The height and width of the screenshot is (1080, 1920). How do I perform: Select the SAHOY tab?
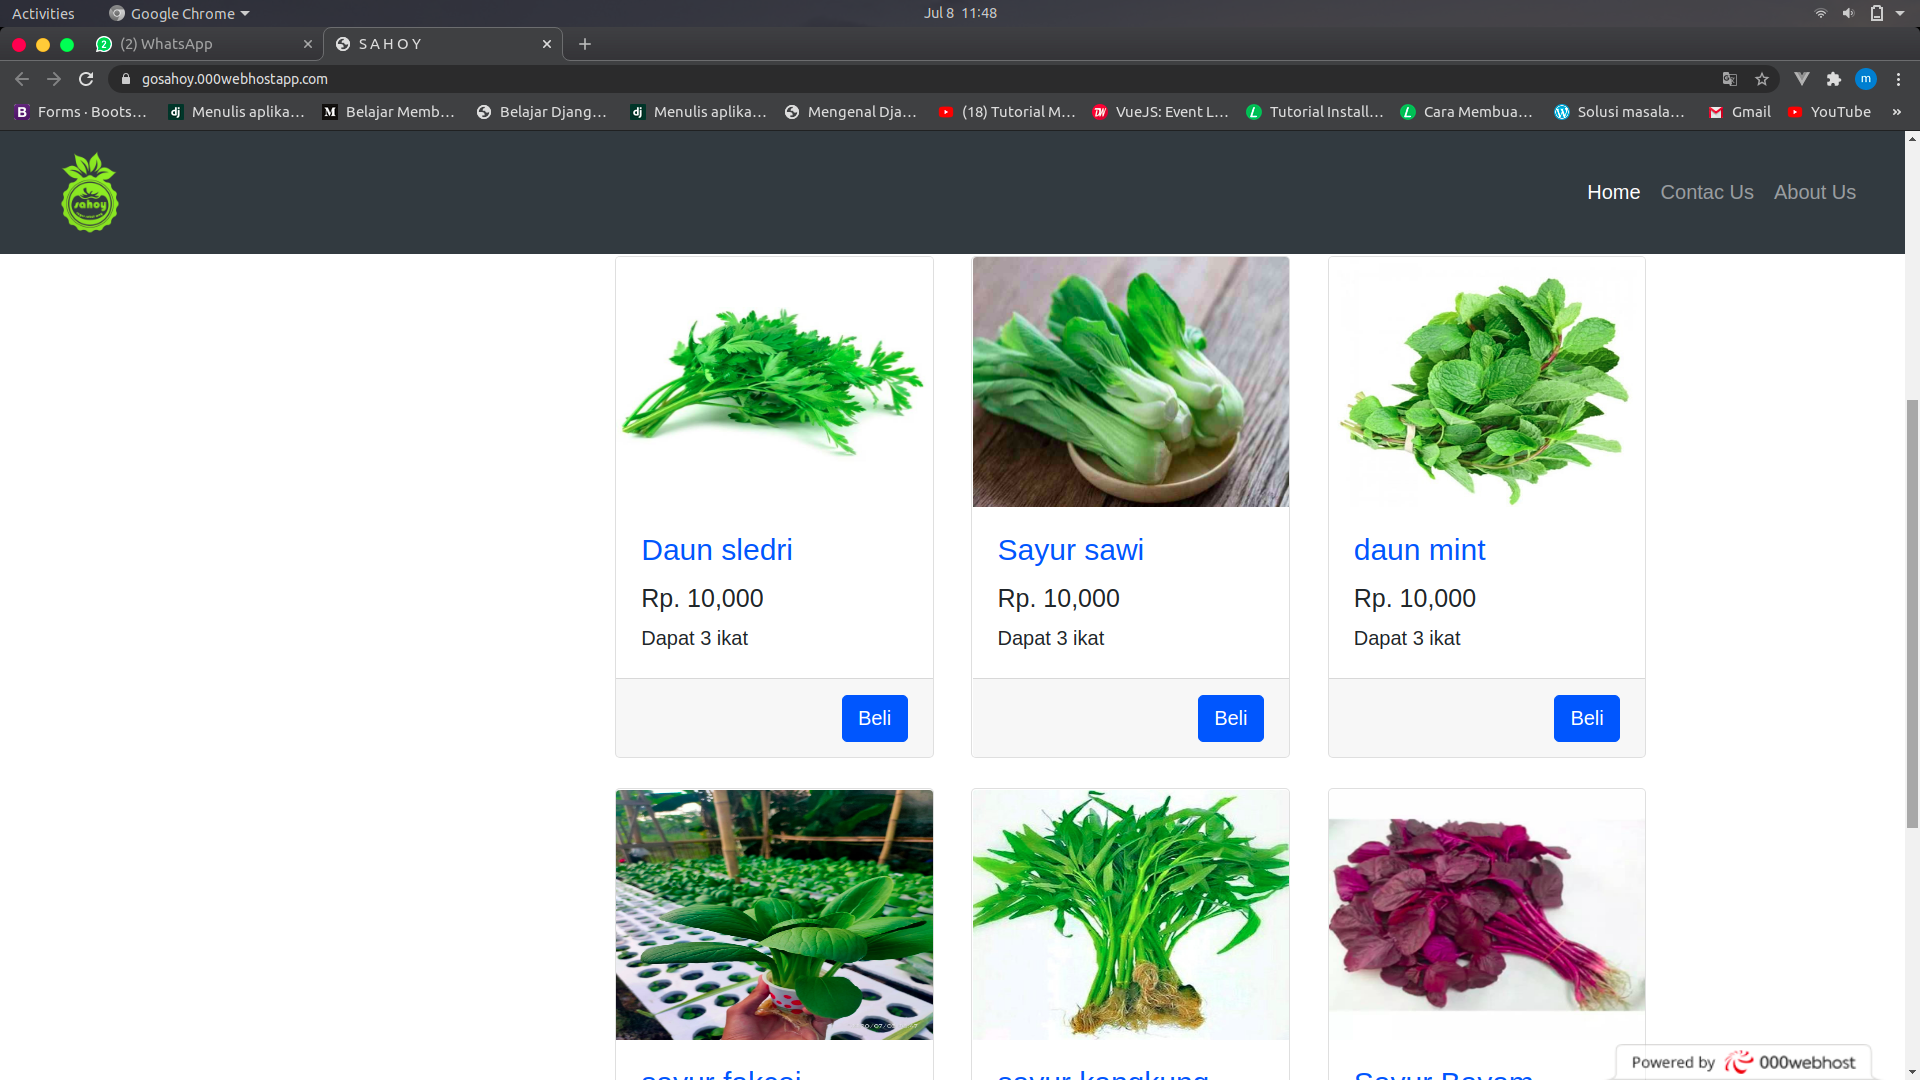click(443, 44)
